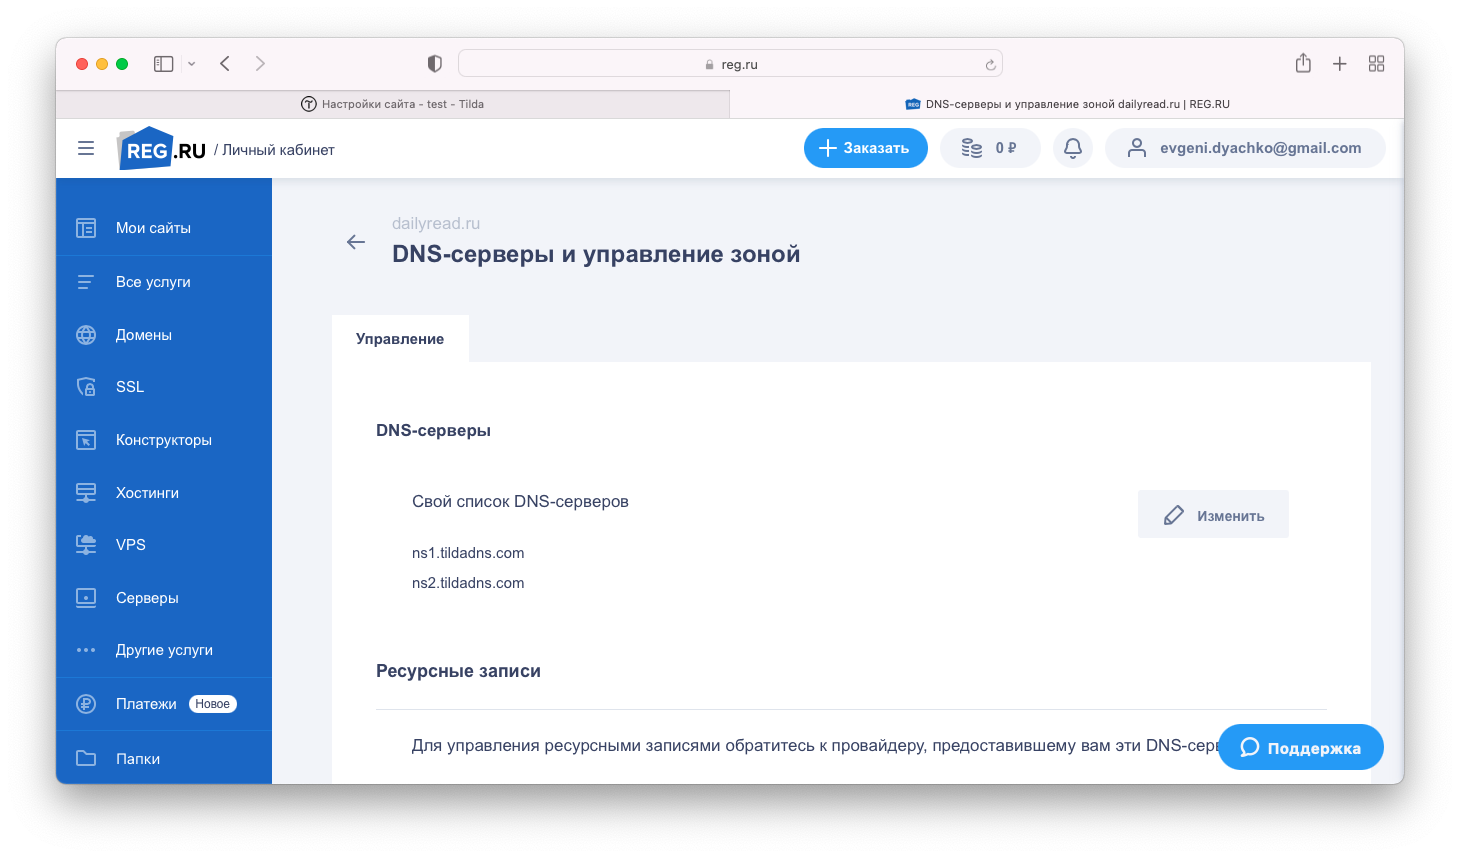
Task: Click the REG.RU logo
Action: click(x=162, y=149)
